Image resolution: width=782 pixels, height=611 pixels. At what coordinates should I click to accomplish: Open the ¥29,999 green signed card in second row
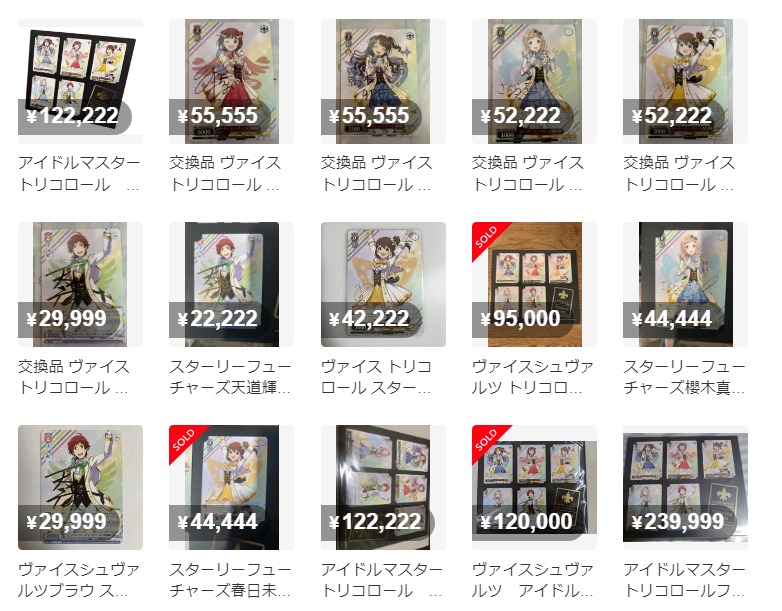click(x=80, y=284)
